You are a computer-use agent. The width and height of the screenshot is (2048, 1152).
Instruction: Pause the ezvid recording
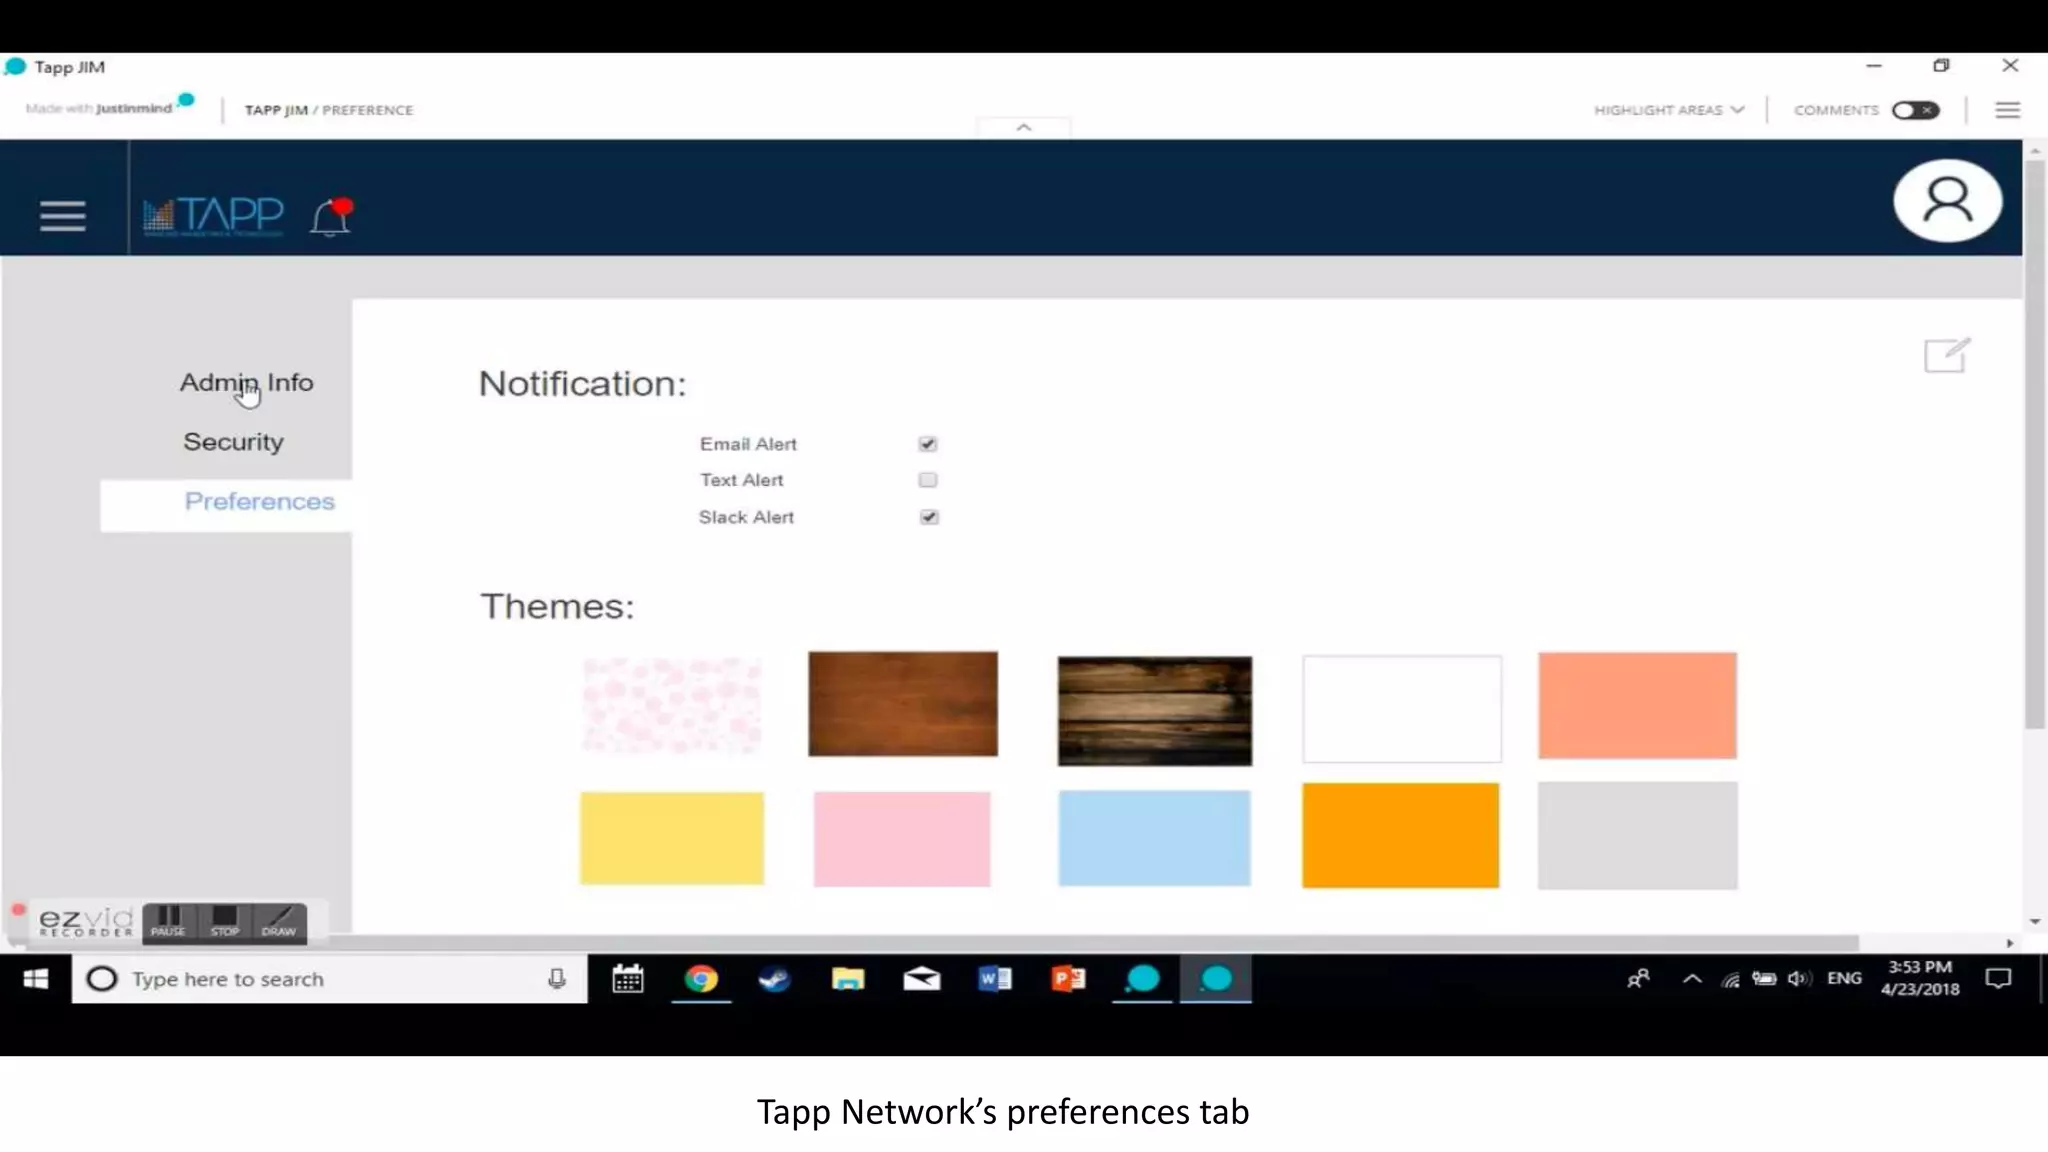(168, 922)
